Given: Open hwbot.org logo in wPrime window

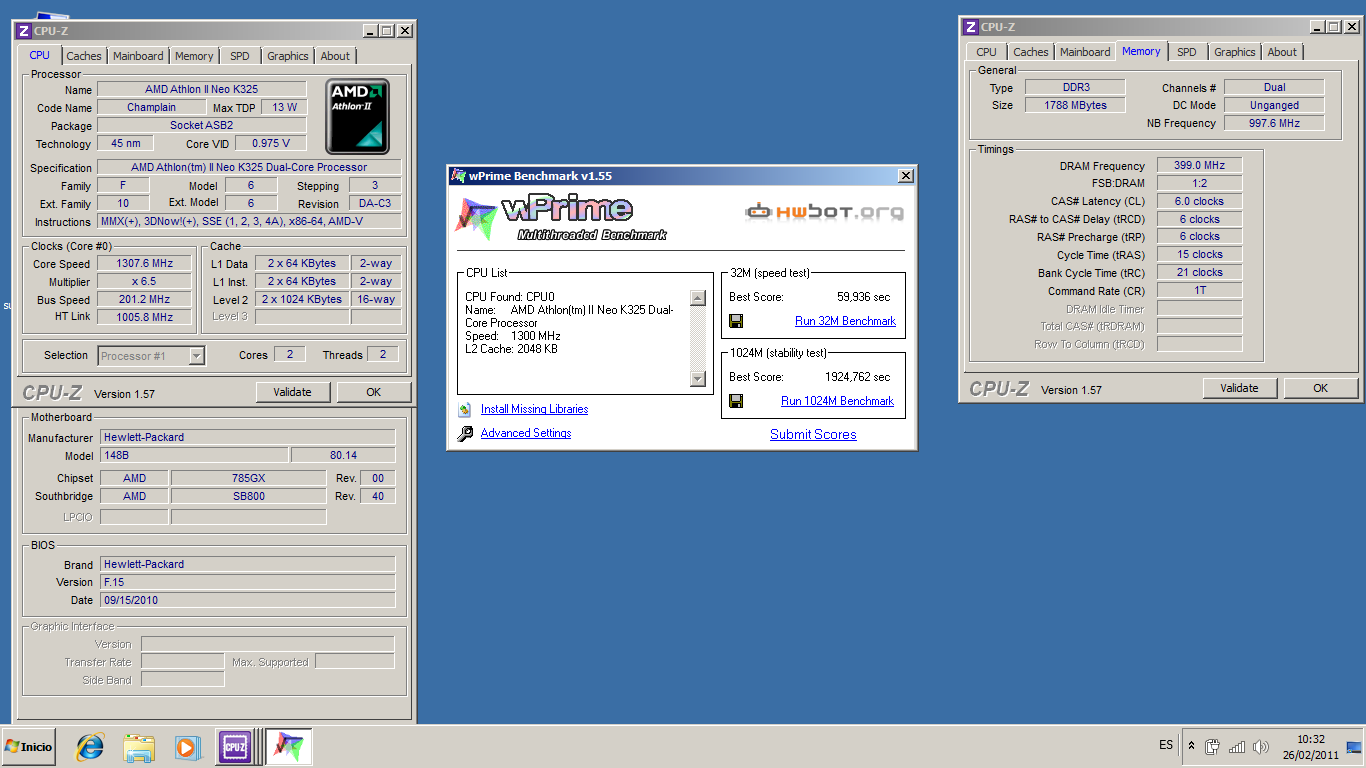Looking at the screenshot, I should pyautogui.click(x=825, y=211).
